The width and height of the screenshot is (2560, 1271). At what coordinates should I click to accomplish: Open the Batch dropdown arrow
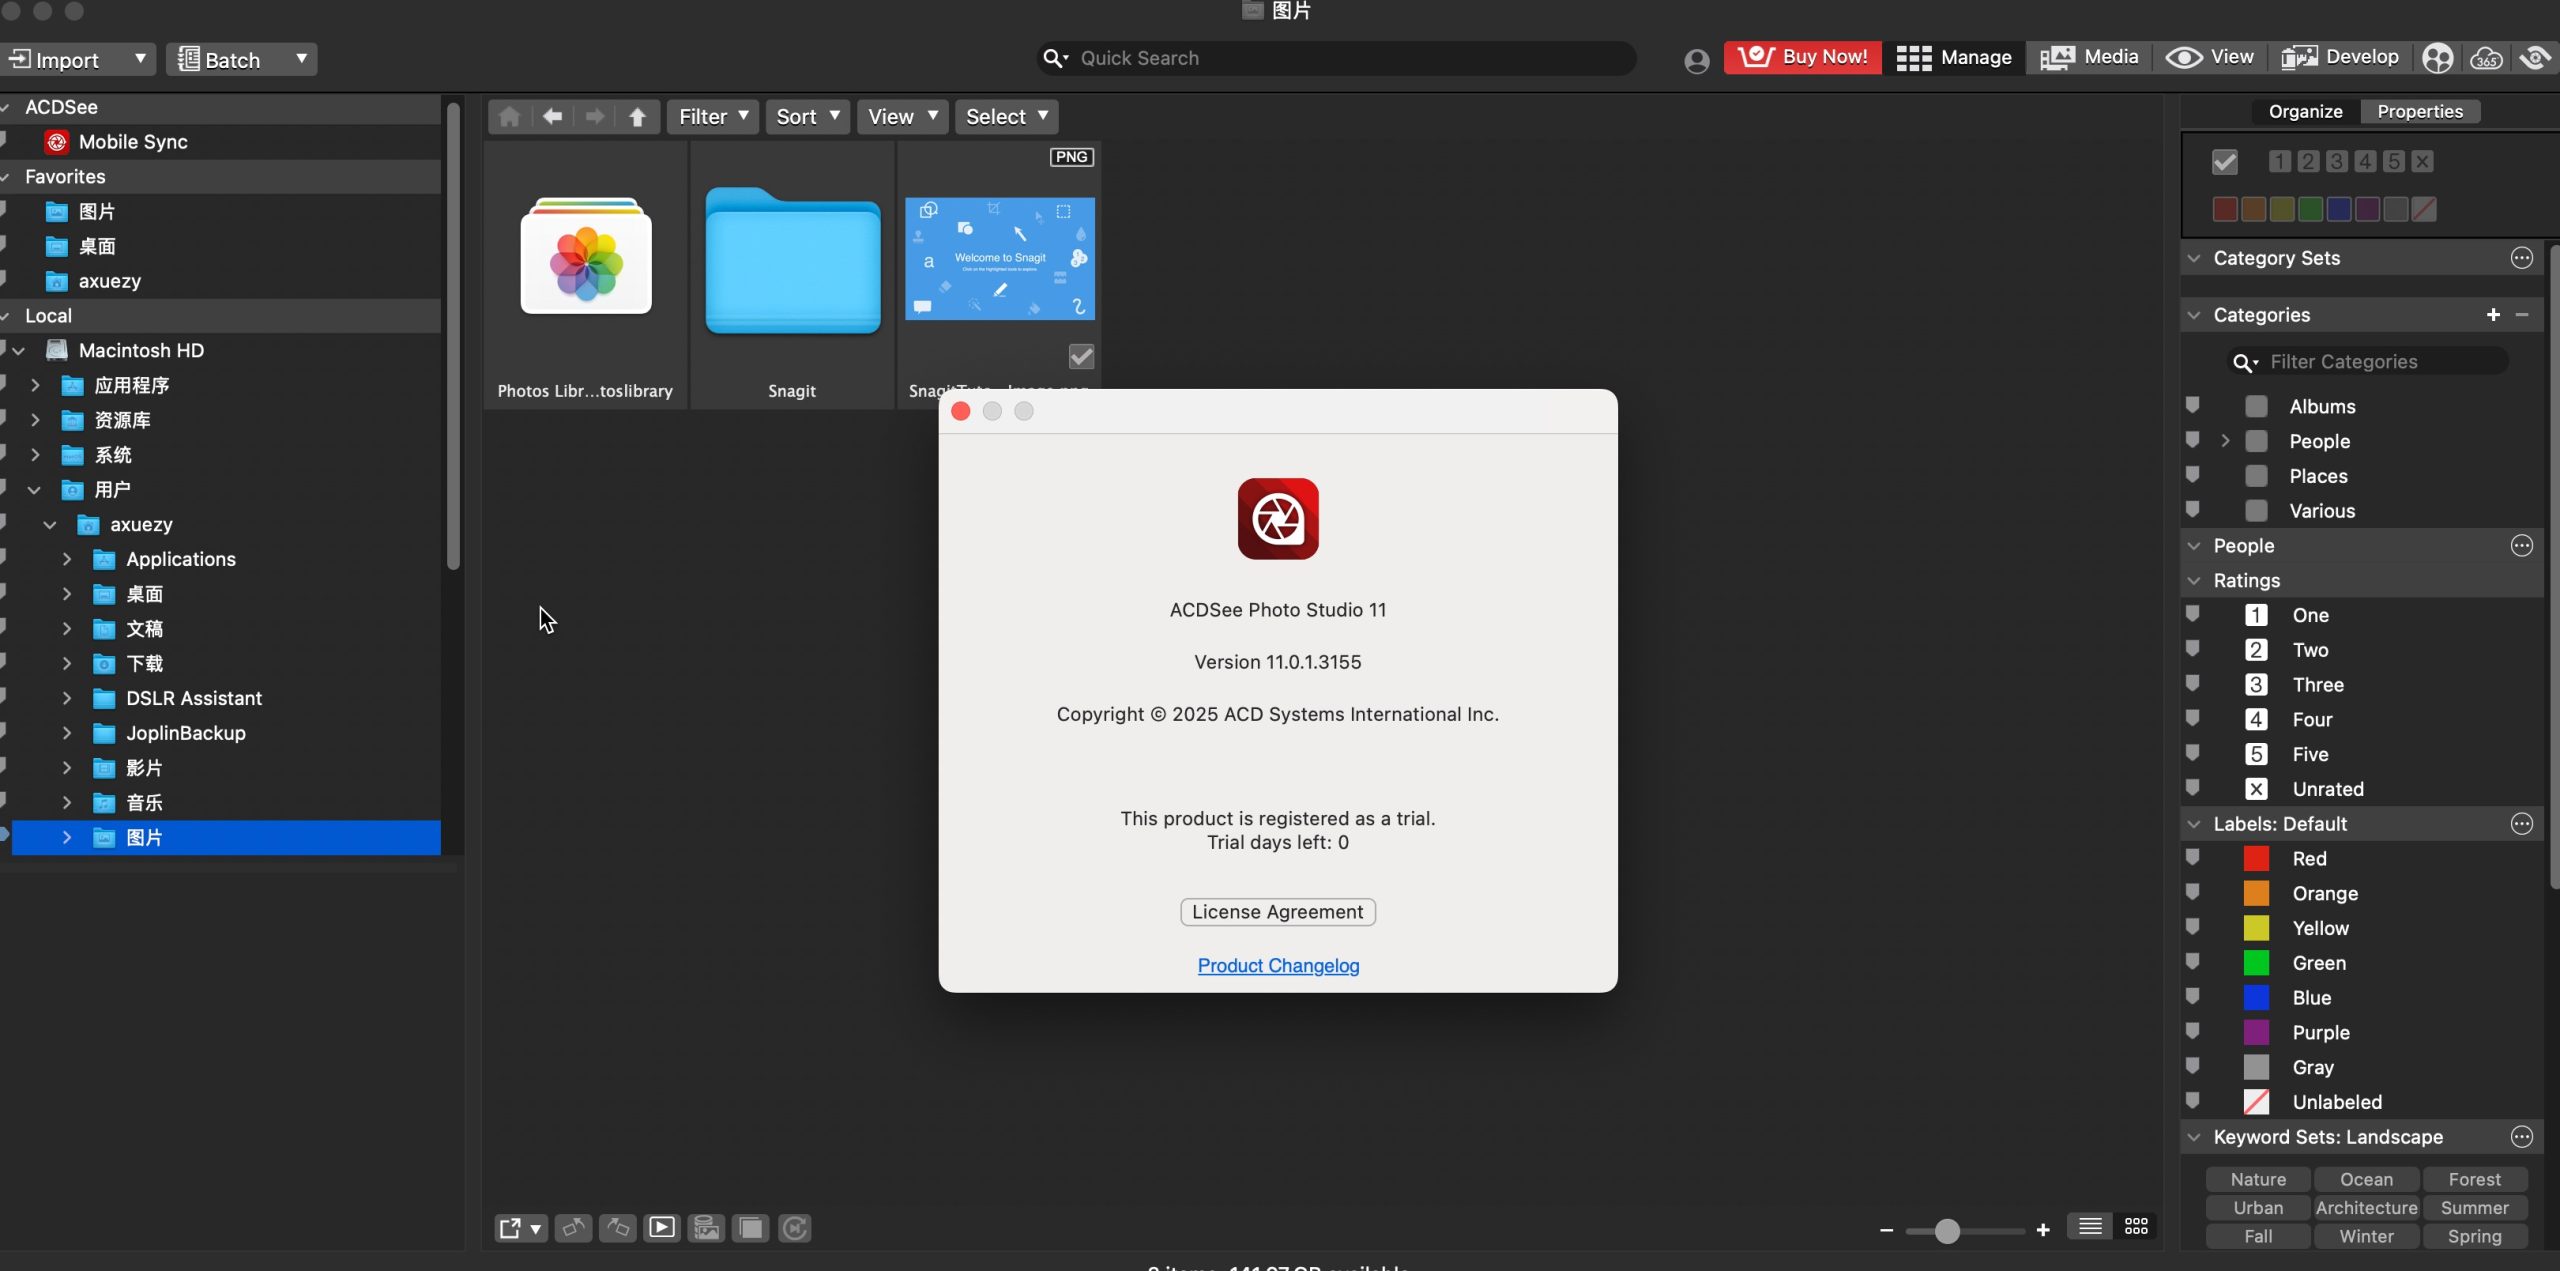(301, 59)
